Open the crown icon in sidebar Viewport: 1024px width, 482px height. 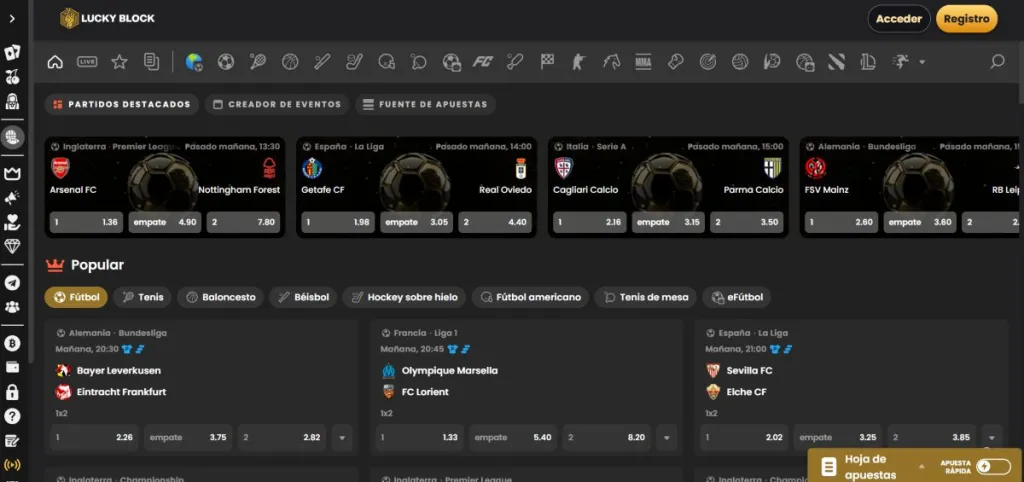click(12, 173)
